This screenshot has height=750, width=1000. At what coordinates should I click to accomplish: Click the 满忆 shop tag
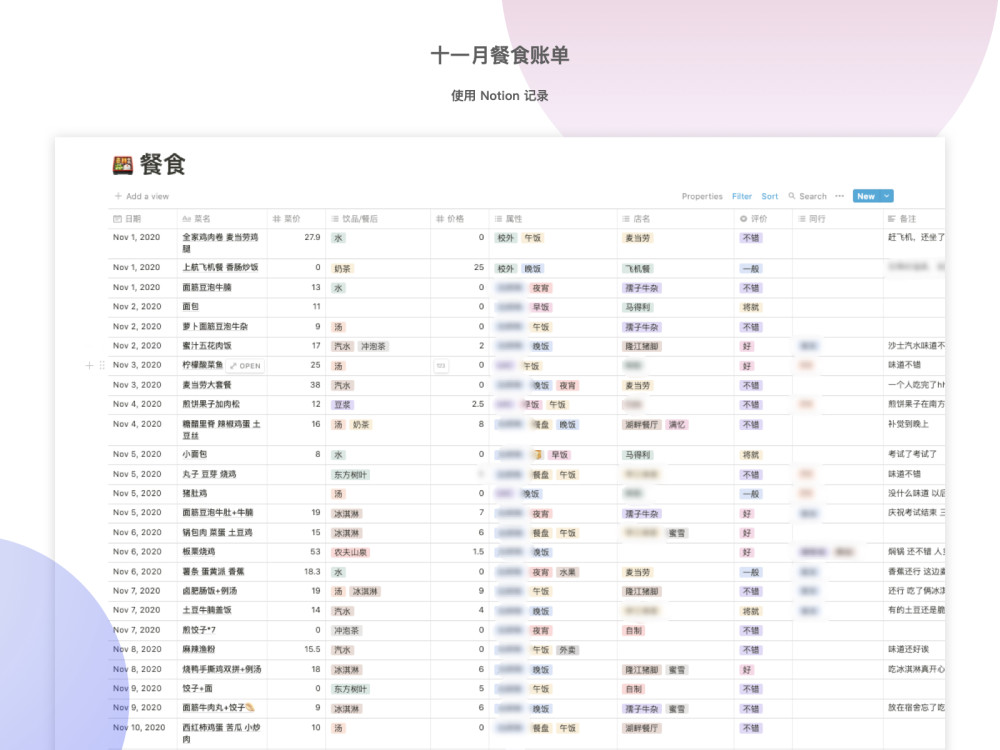click(x=677, y=425)
